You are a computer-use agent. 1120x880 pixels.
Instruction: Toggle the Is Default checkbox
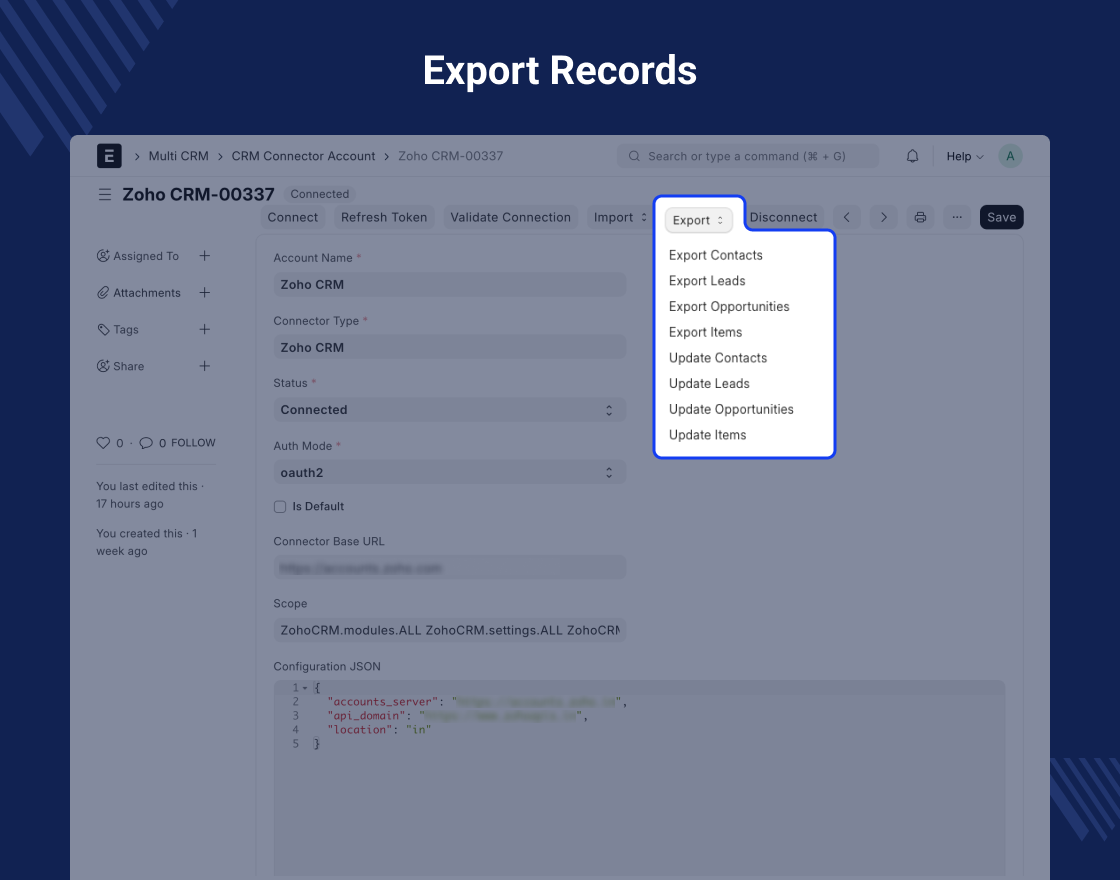(280, 506)
